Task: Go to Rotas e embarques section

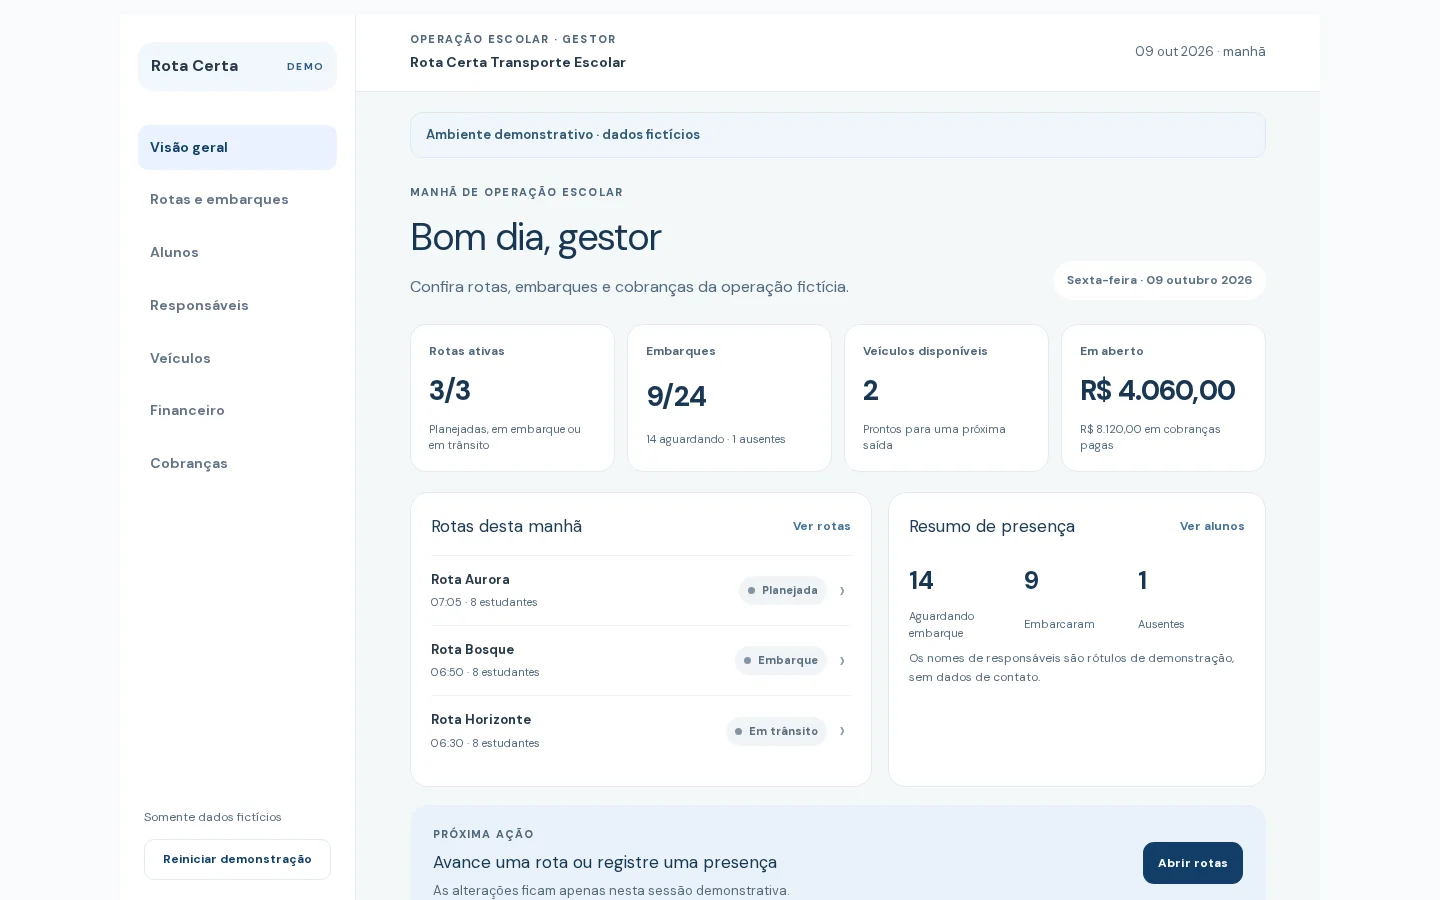Action: pyautogui.click(x=237, y=200)
